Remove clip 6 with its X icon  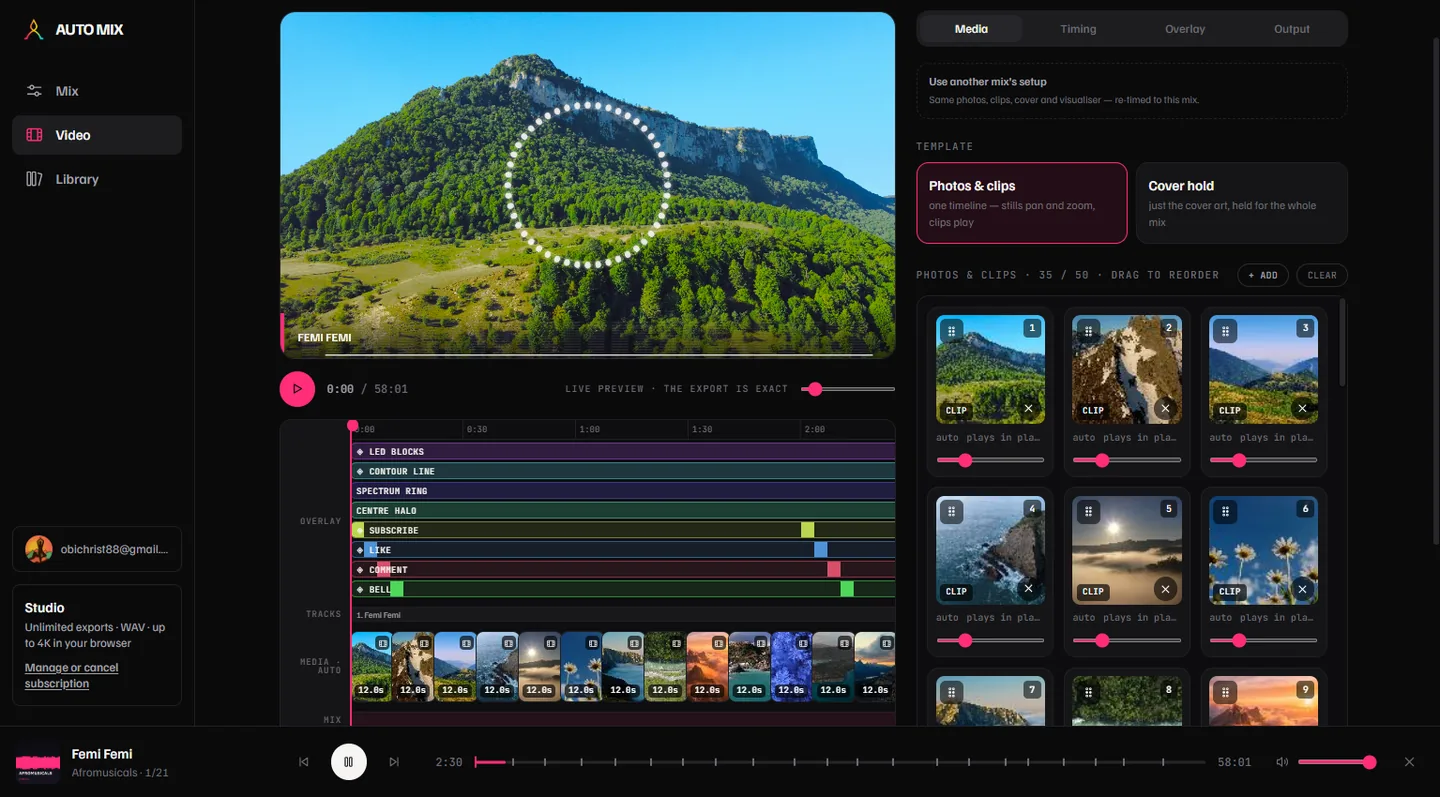point(1302,590)
